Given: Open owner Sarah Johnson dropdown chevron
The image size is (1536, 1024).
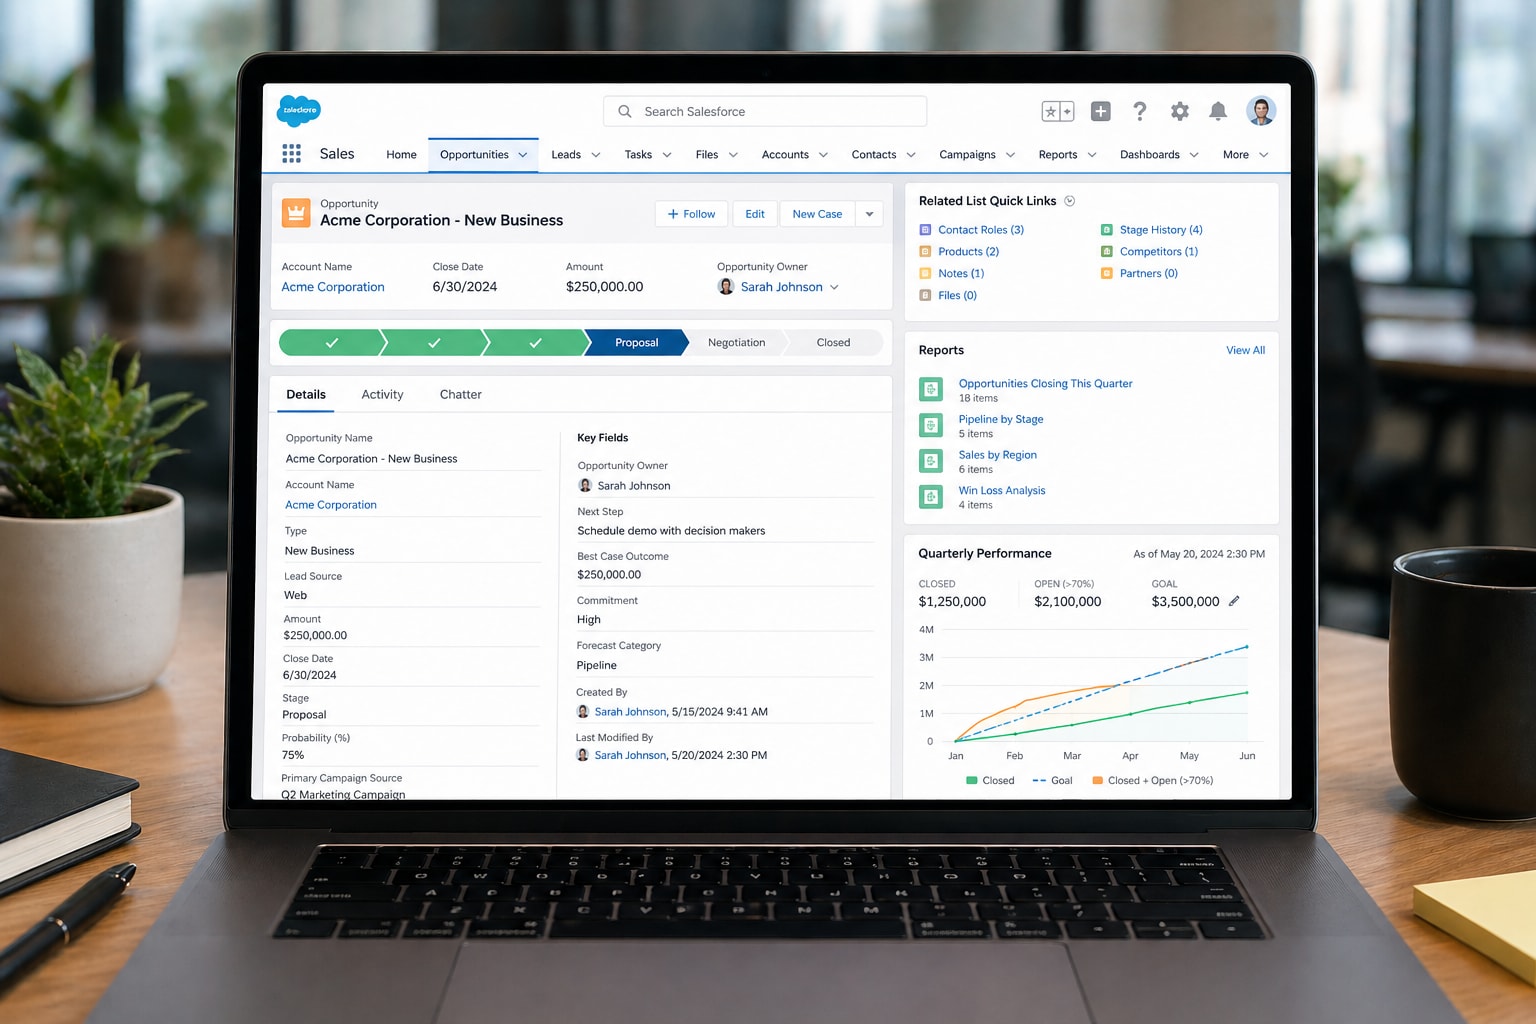Looking at the screenshot, I should click(834, 287).
